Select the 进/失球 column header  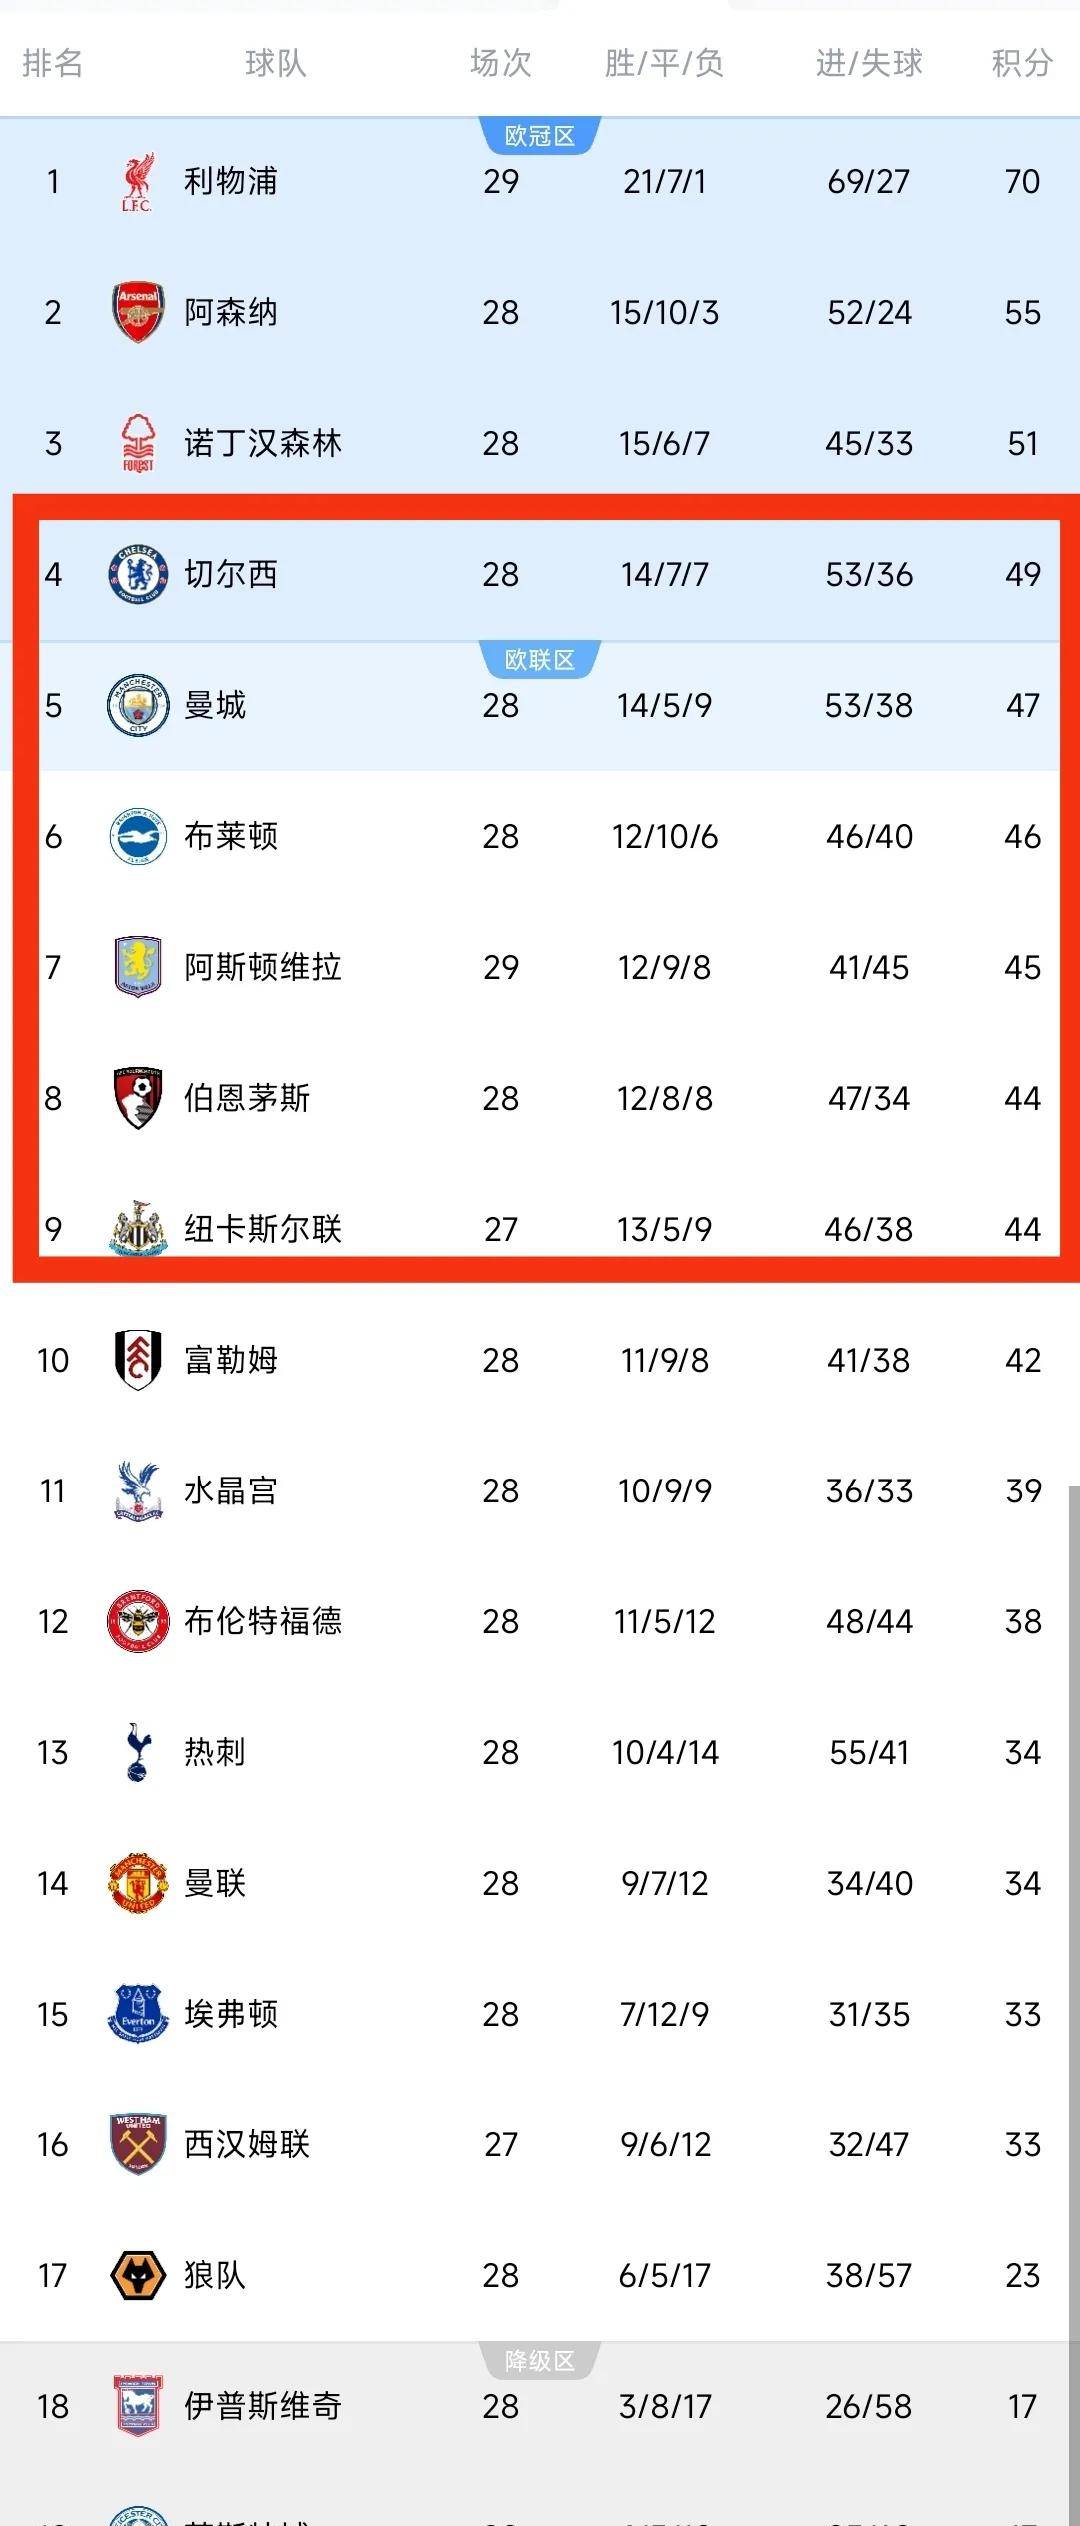(x=868, y=63)
